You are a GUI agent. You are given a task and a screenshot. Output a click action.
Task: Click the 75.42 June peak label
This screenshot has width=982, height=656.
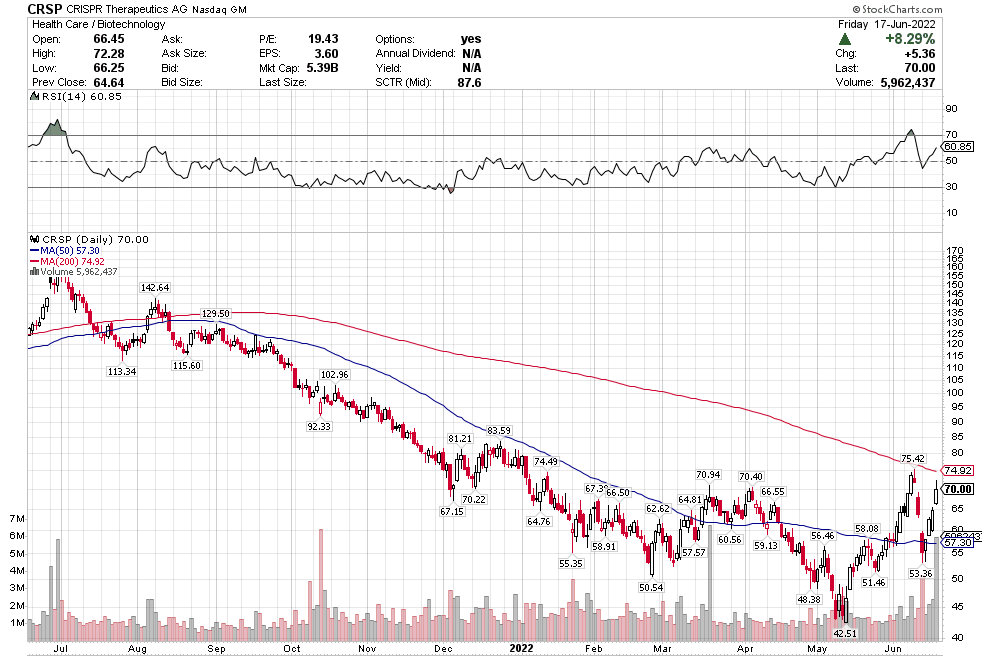(x=911, y=458)
